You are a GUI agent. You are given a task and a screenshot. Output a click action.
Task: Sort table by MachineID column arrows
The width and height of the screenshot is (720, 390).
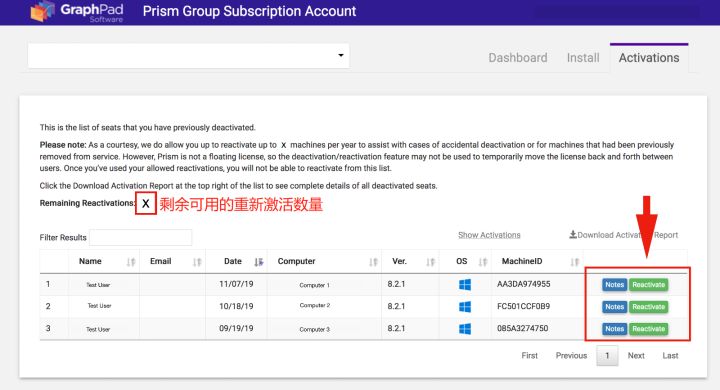[x=574, y=262]
